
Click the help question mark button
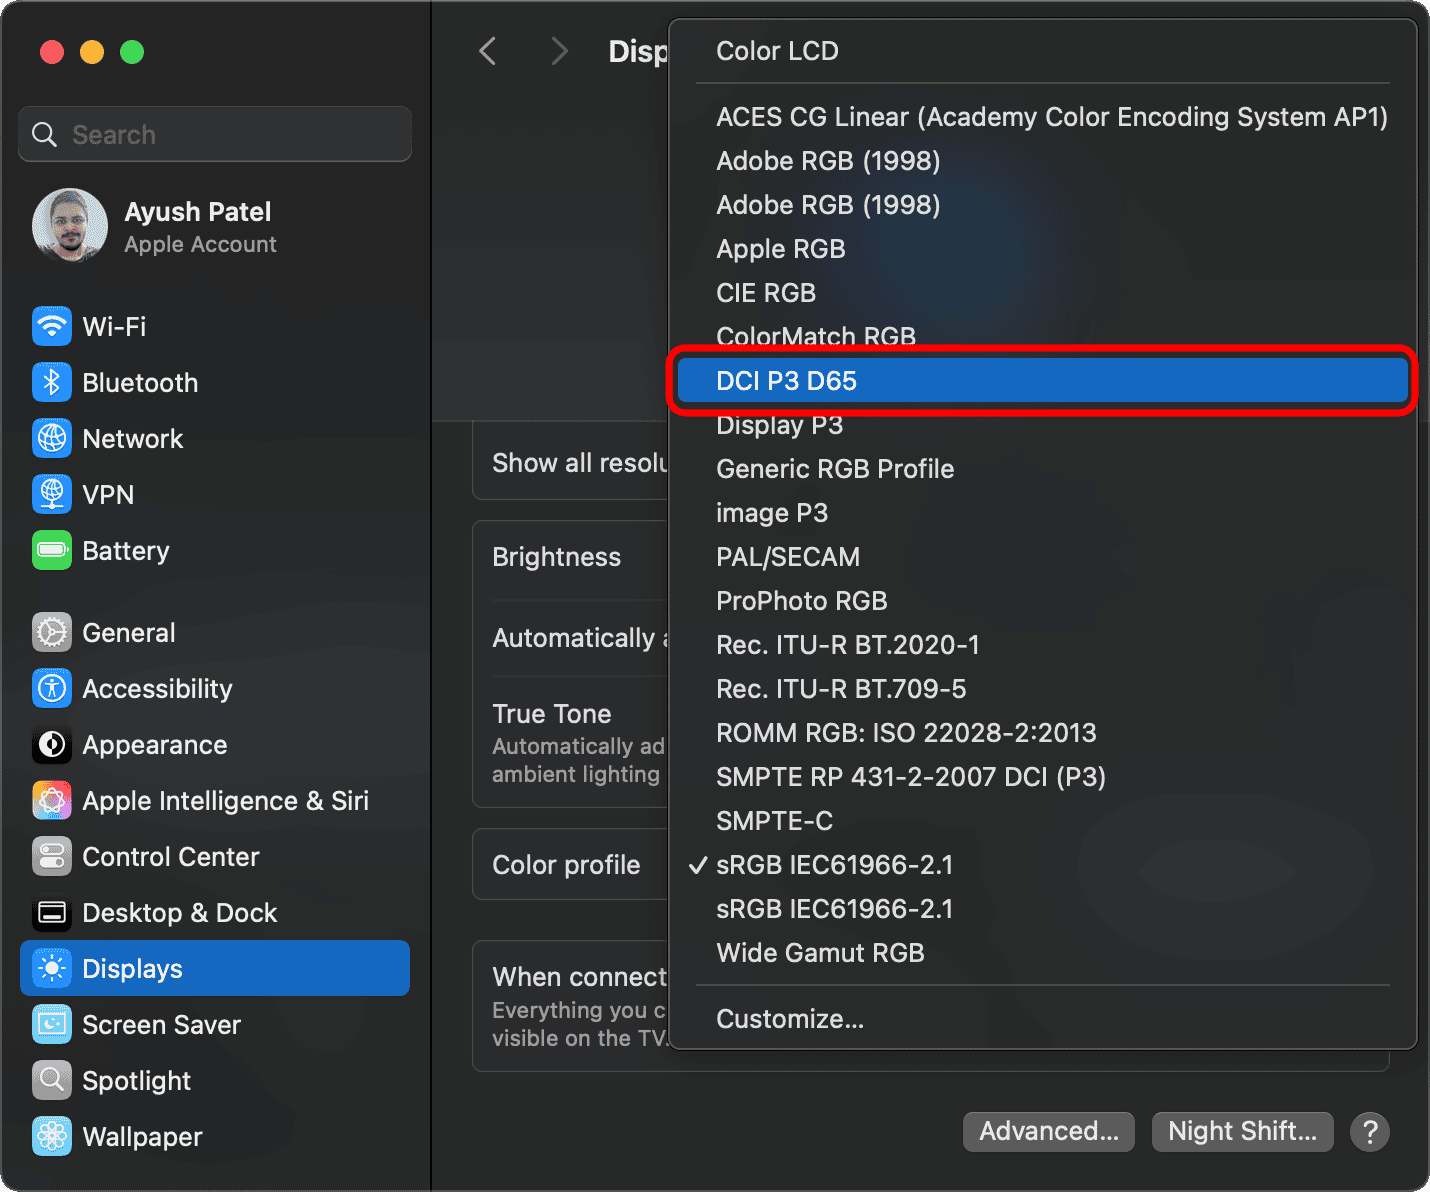coord(1369,1131)
